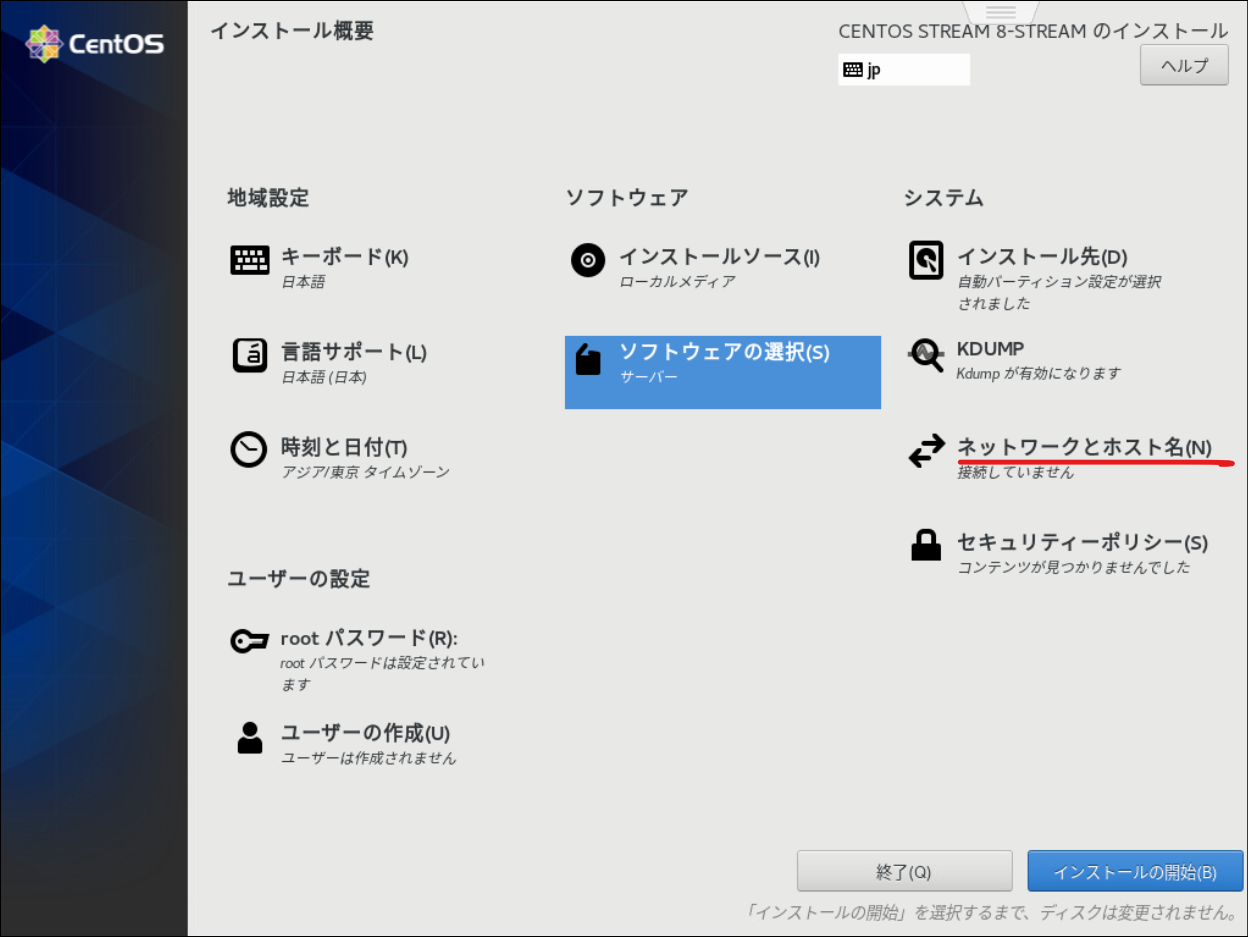Open the KDUMP settings label

click(990, 349)
